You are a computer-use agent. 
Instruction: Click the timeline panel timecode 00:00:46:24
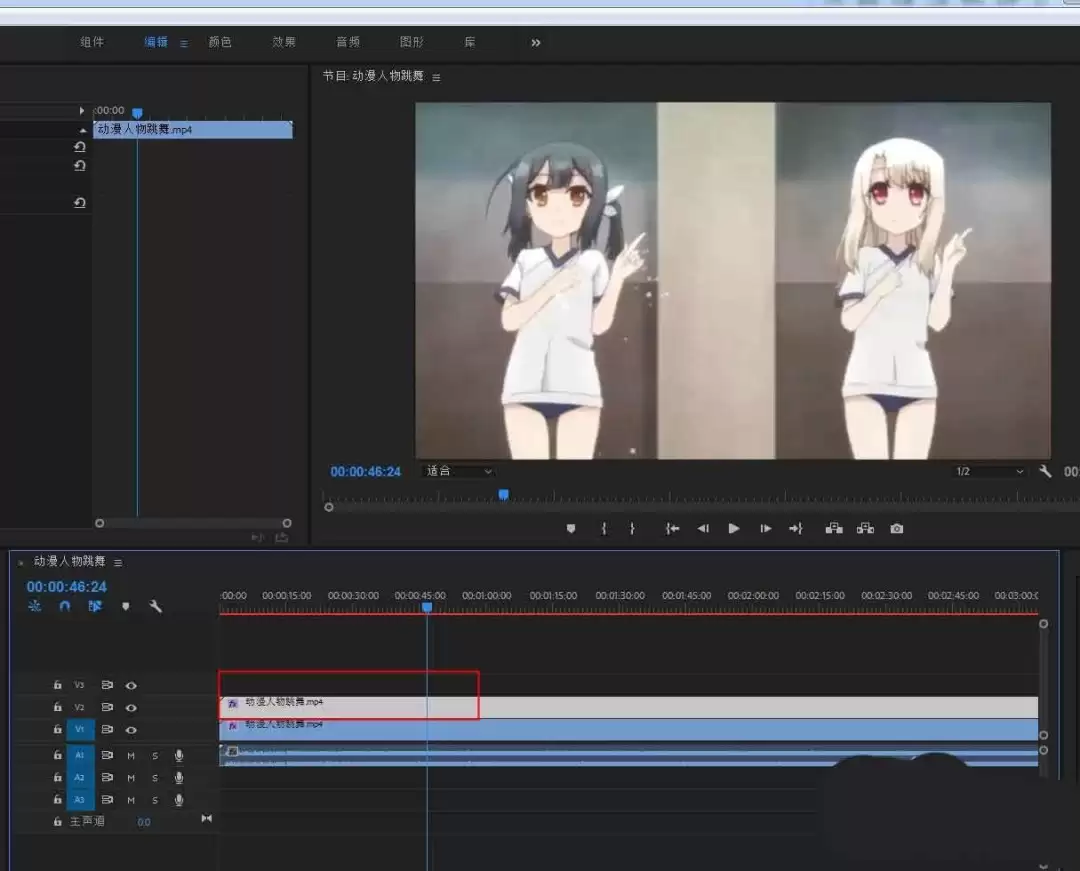click(x=67, y=587)
